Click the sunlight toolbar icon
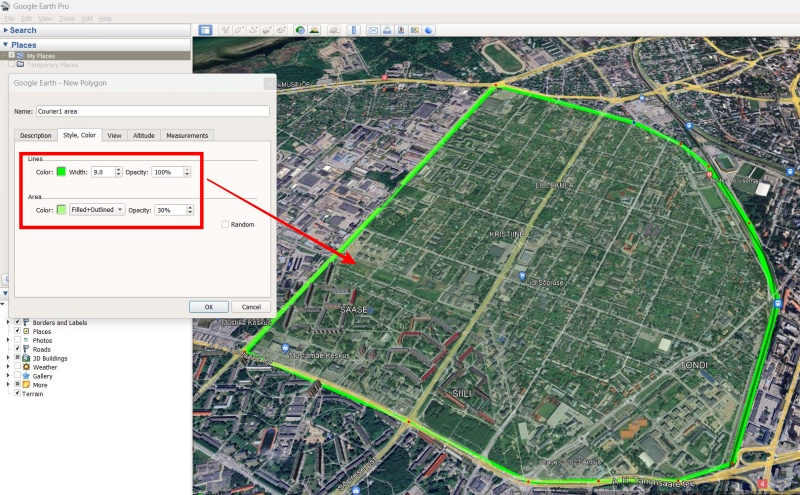Image resolution: width=800 pixels, height=495 pixels. (x=314, y=30)
